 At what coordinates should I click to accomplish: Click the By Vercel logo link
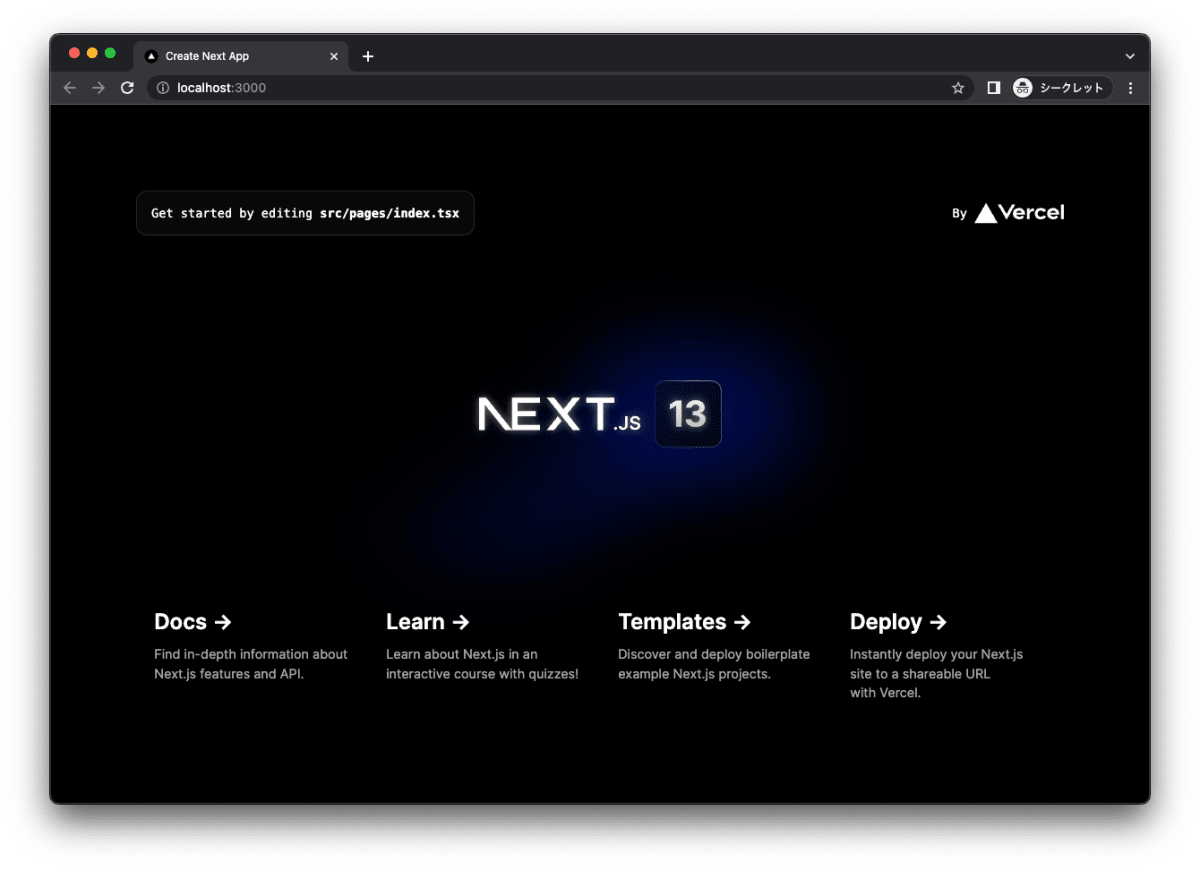pyautogui.click(x=1008, y=213)
